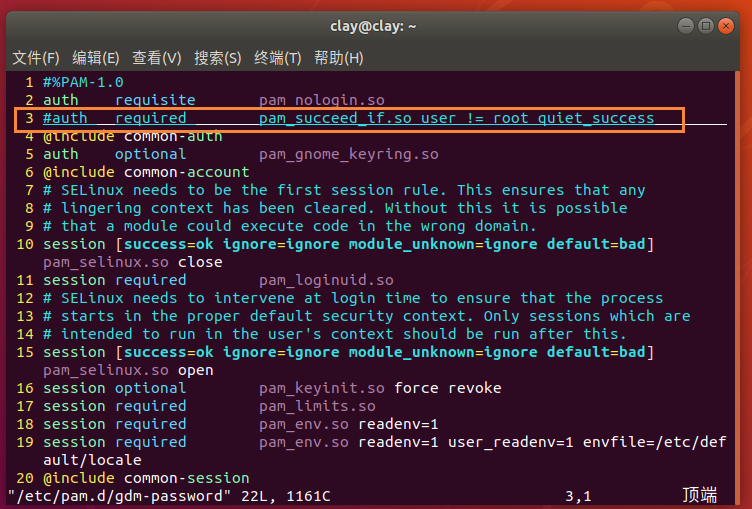Click line number 10 in the gutter
The width and height of the screenshot is (752, 509).
(25, 244)
